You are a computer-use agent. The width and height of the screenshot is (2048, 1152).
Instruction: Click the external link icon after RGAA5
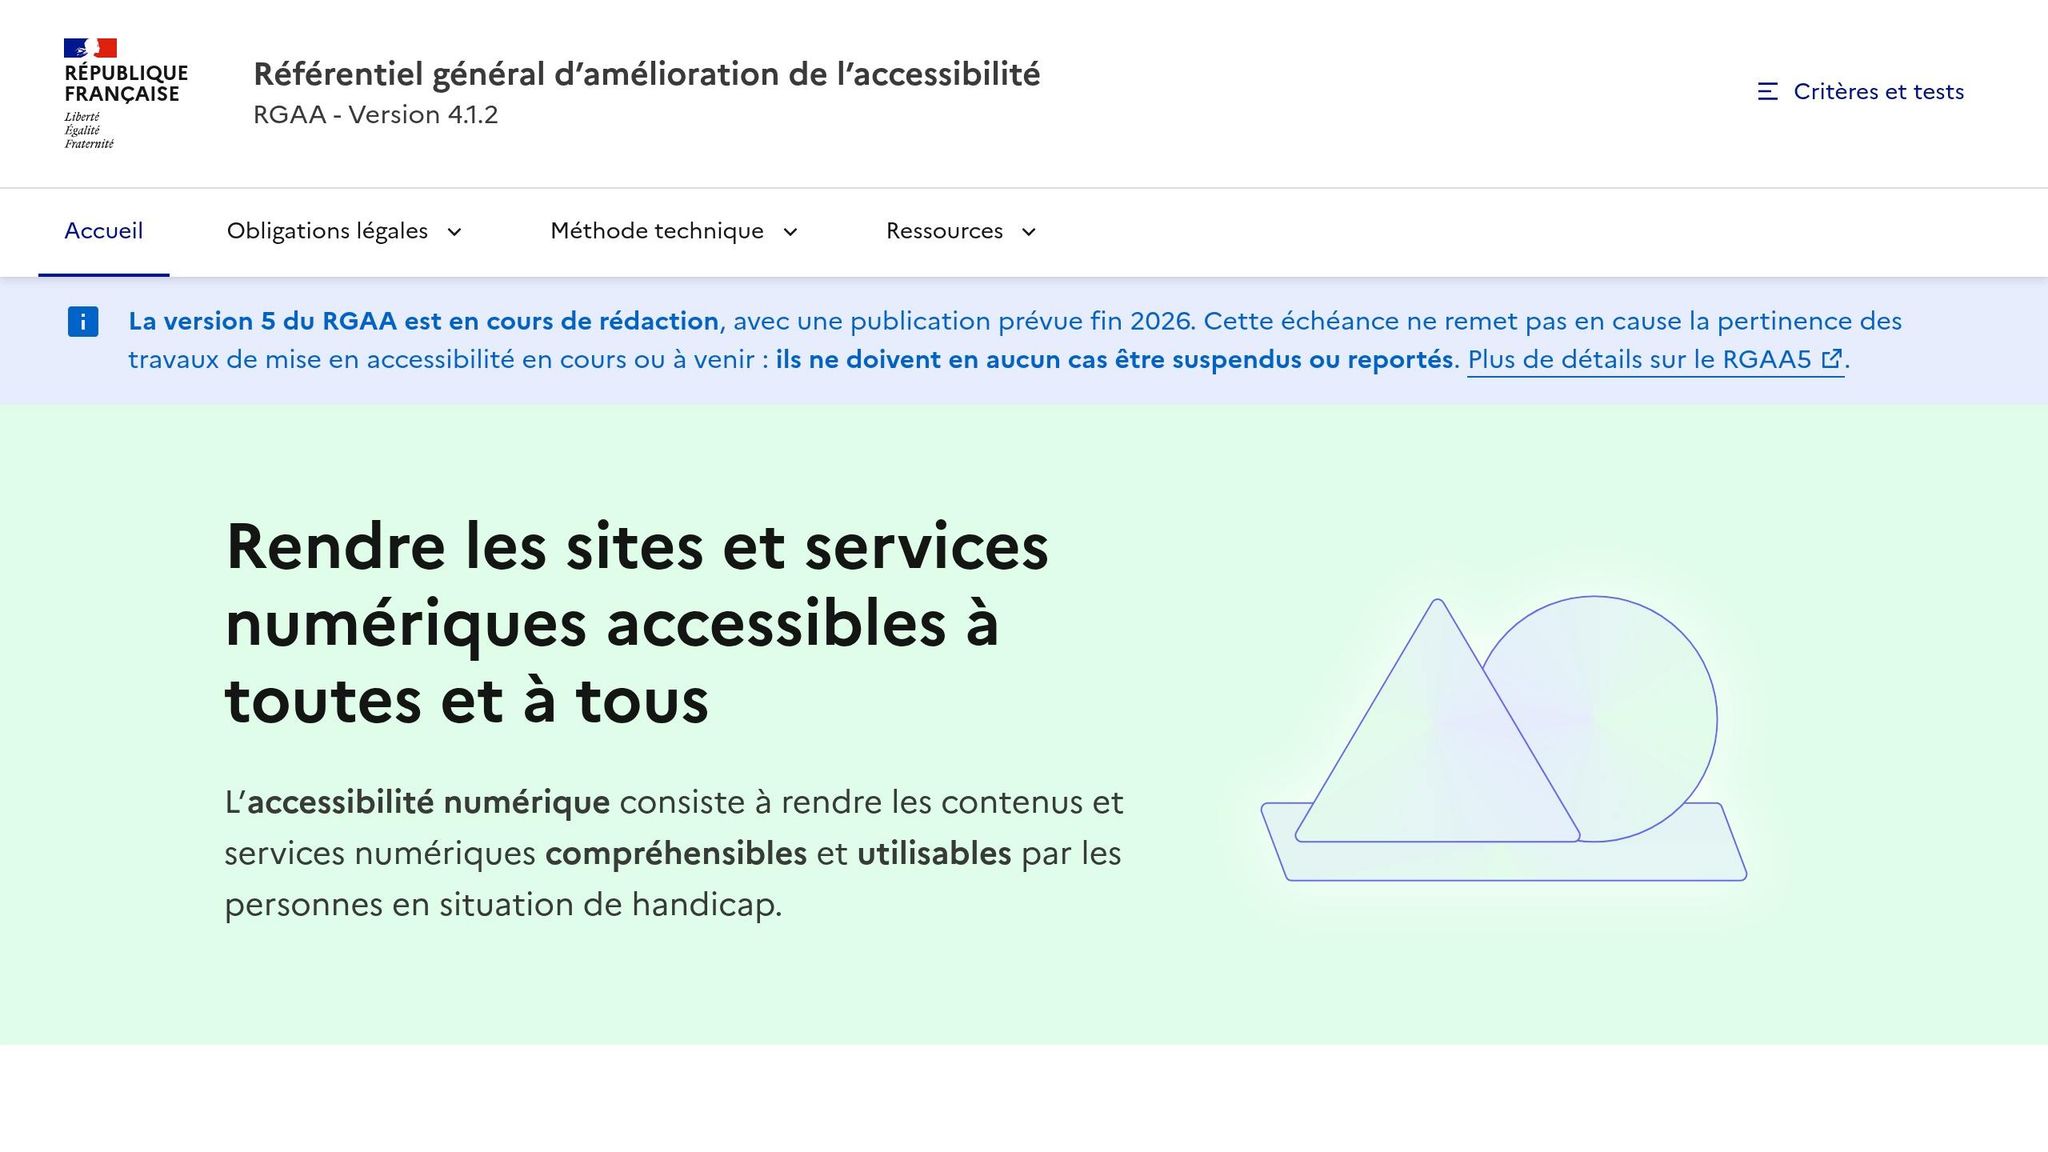1831,360
